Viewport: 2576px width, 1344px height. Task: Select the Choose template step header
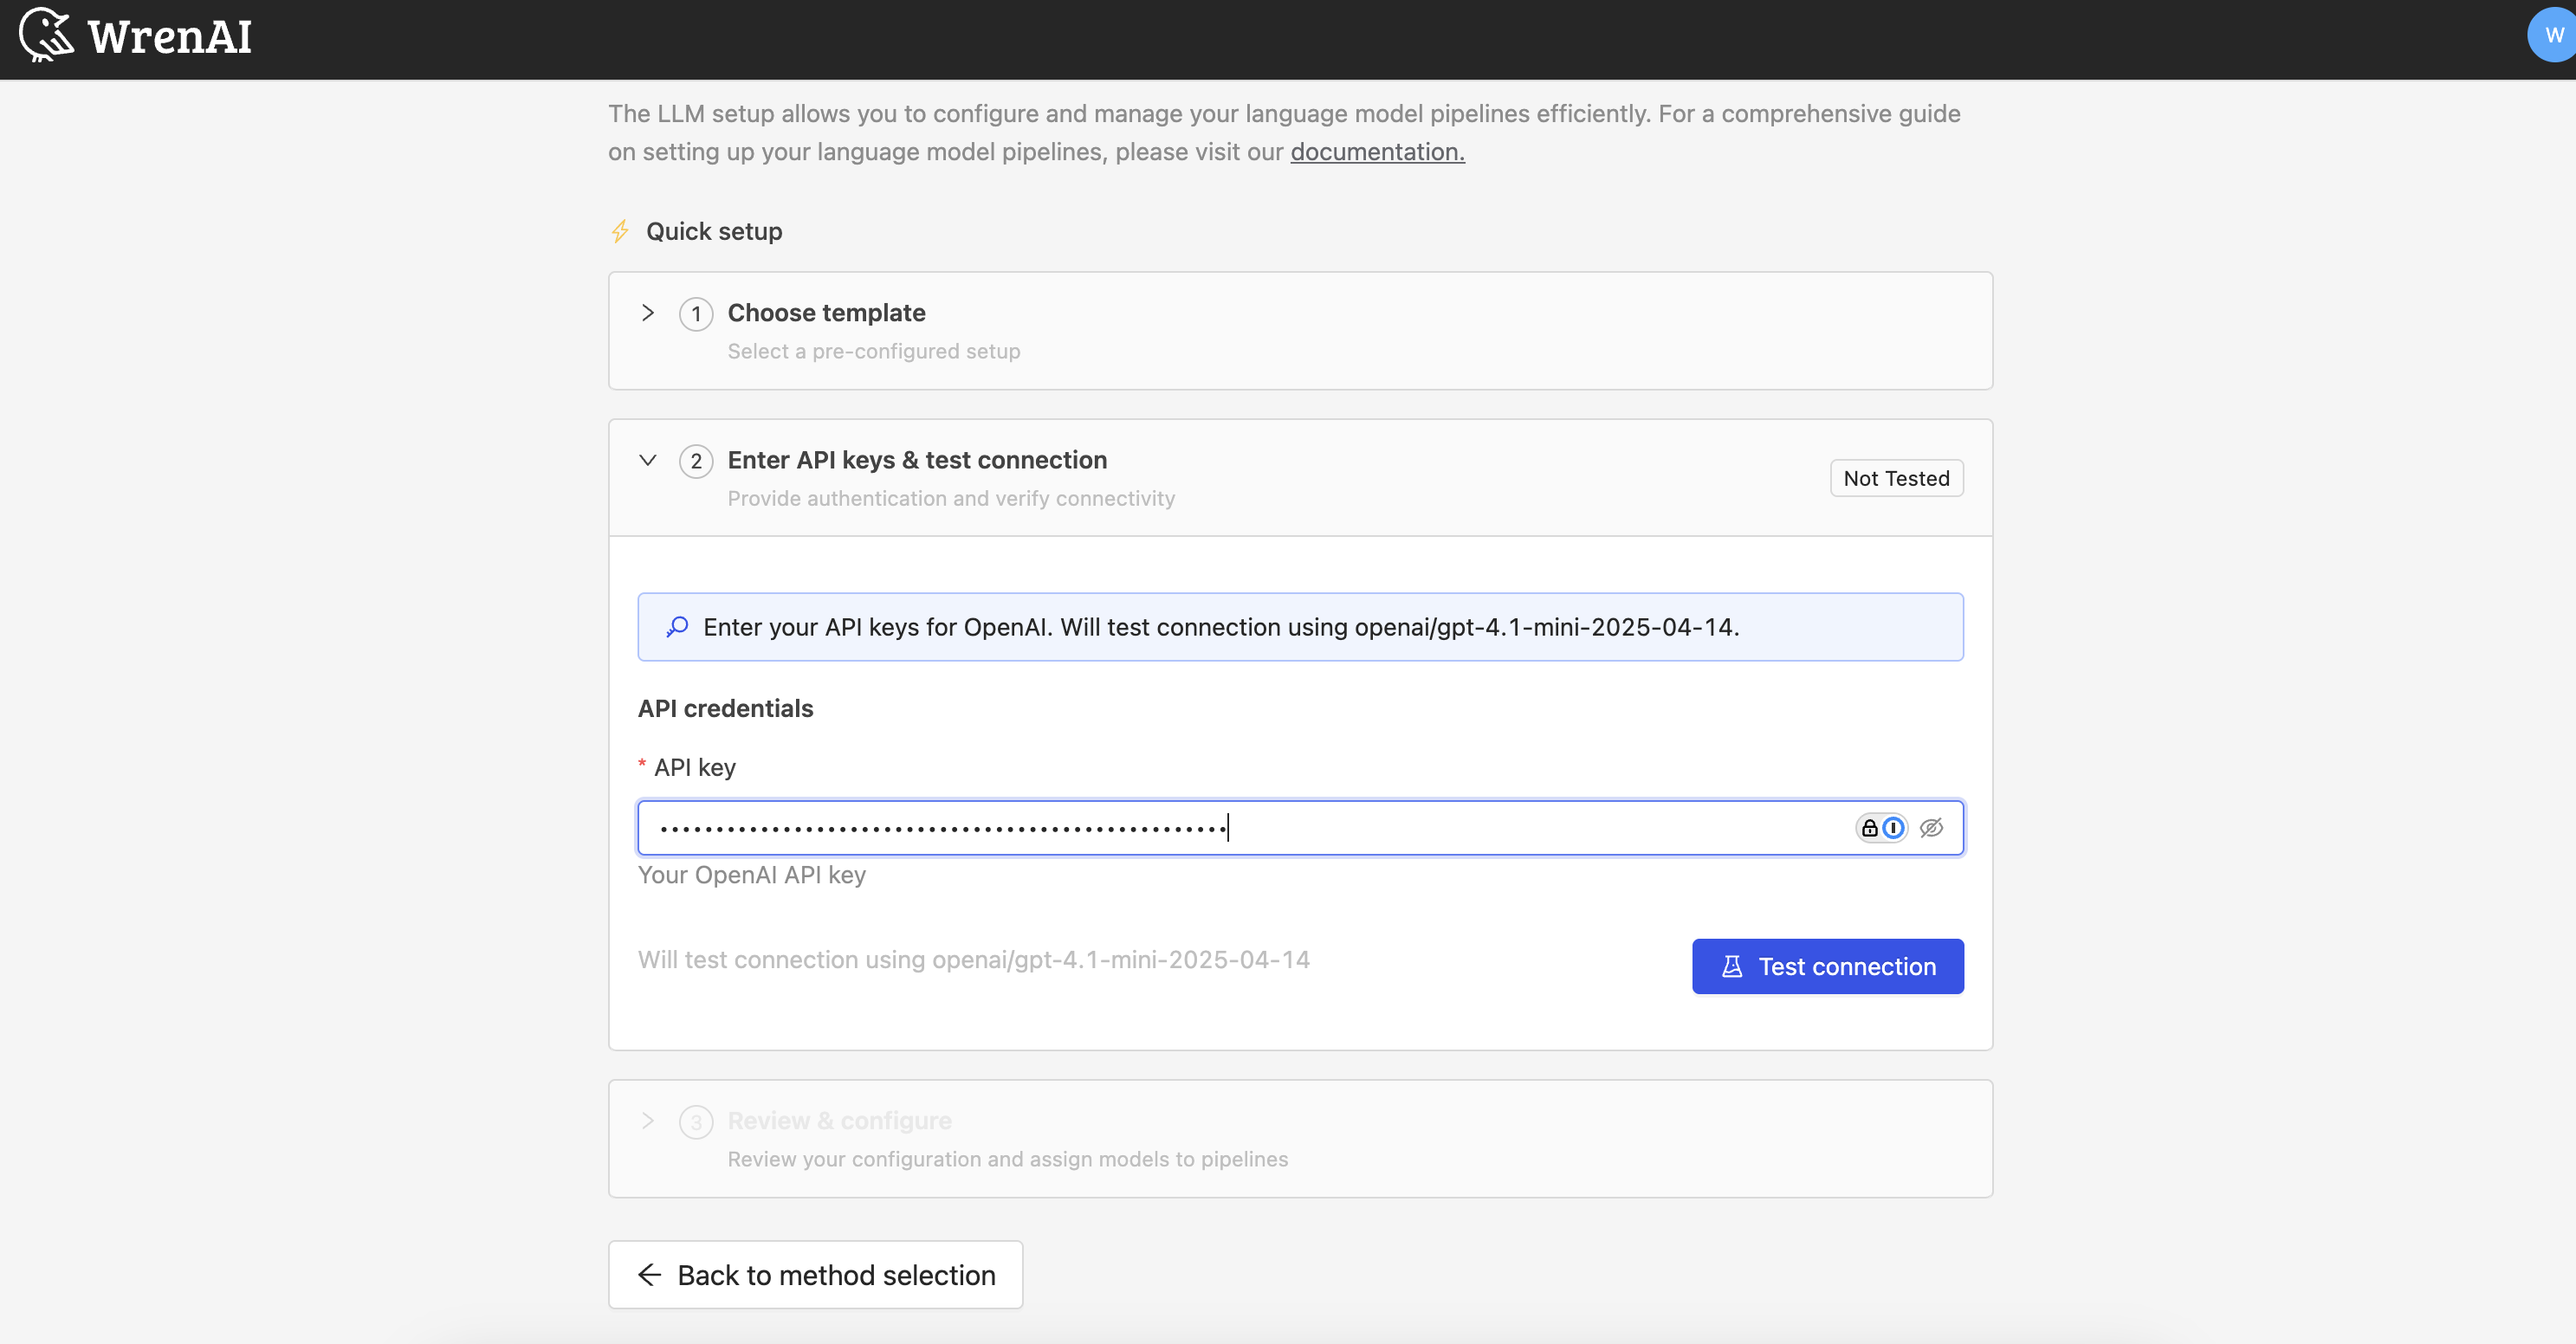coord(826,313)
